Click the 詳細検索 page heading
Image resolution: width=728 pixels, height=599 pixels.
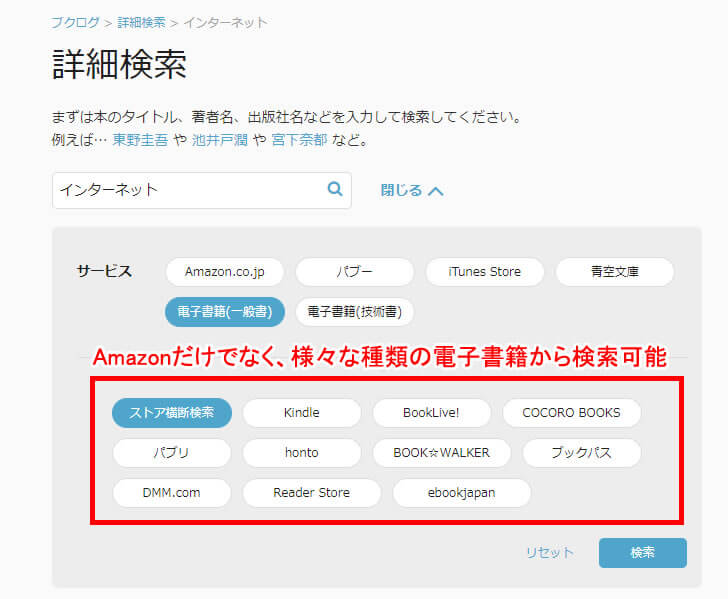click(x=119, y=64)
